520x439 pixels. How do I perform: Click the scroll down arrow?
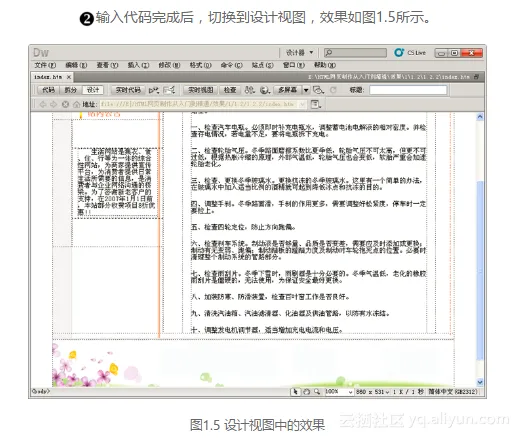coord(480,382)
